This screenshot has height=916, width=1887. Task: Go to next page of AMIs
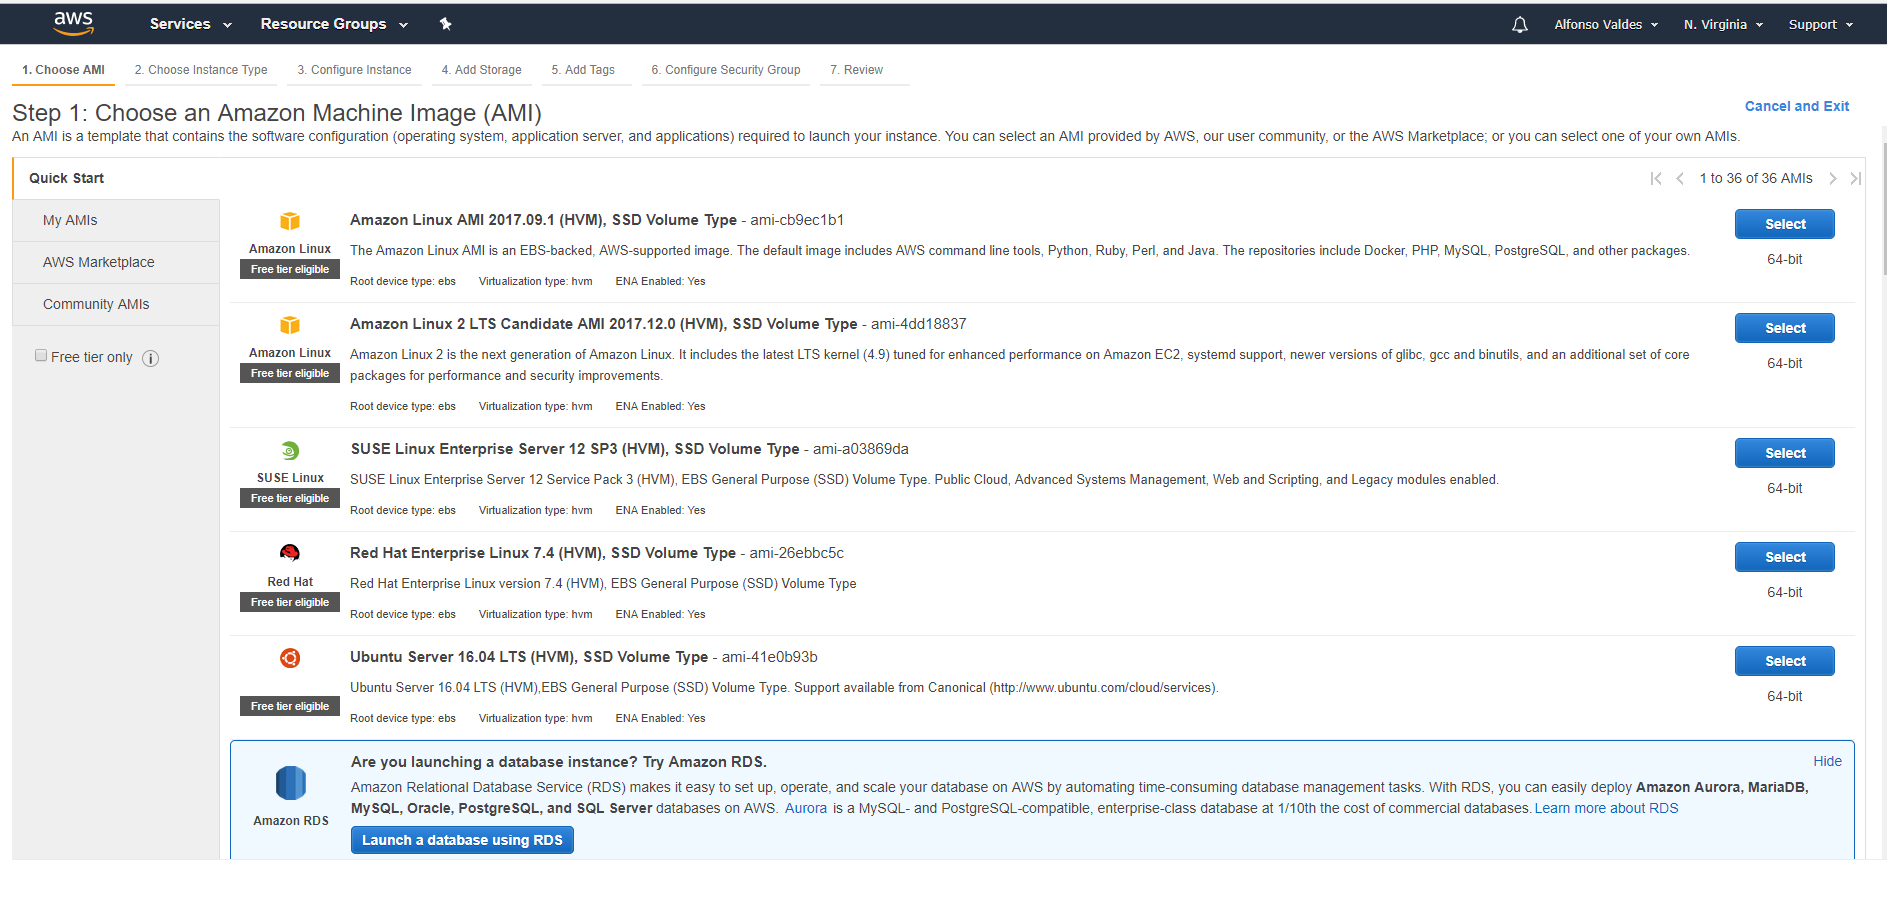tap(1832, 178)
